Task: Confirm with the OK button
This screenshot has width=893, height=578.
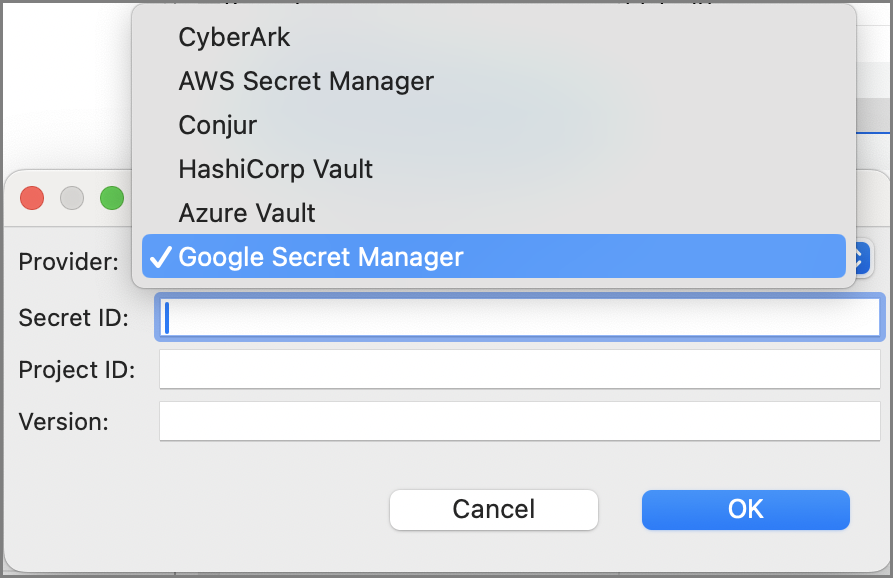Action: pyautogui.click(x=745, y=509)
